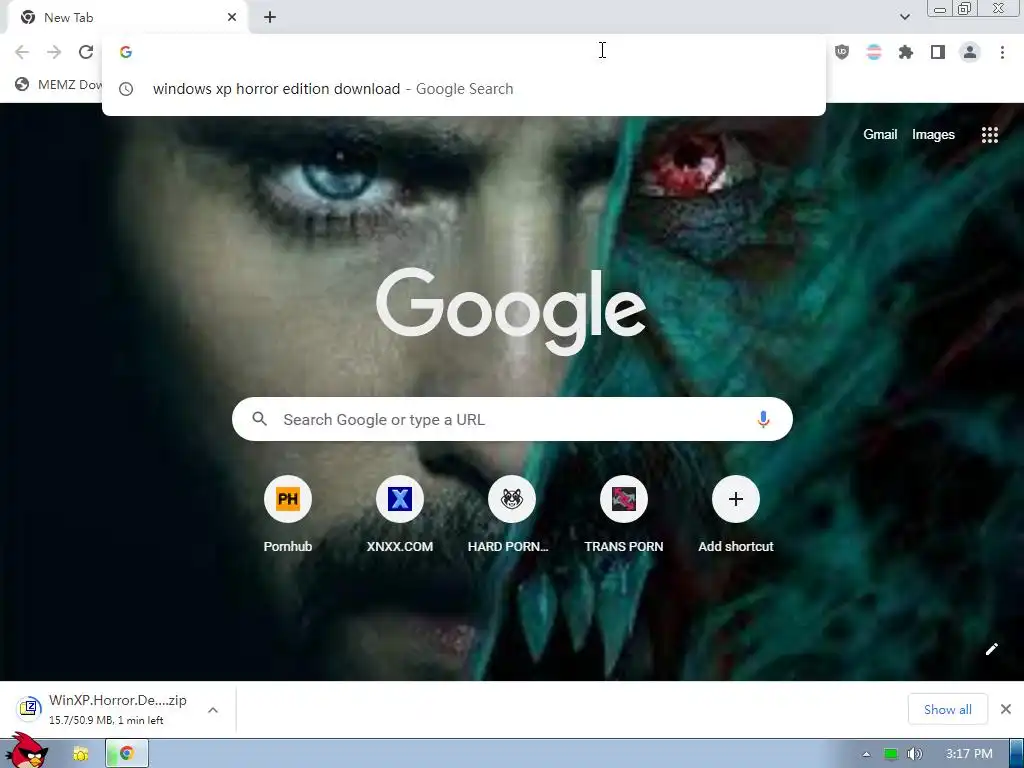Screen dimensions: 1024x768
Task: Click Show desktop strip at taskbar end
Action: [x=1017, y=754]
